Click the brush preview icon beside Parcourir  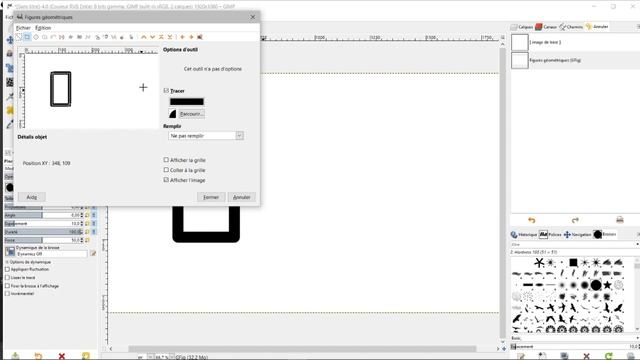click(x=173, y=114)
